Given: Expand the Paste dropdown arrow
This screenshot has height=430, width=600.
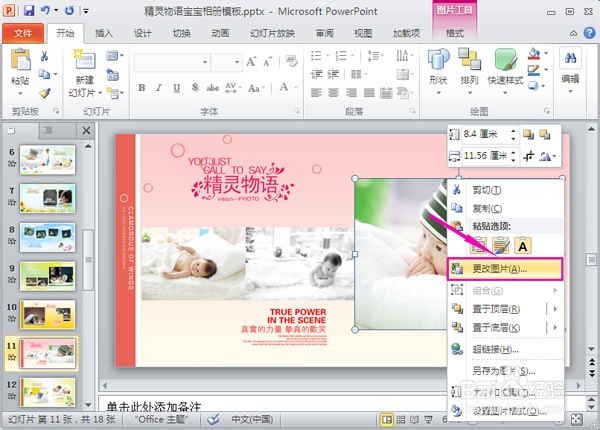Looking at the screenshot, I should click(20, 93).
